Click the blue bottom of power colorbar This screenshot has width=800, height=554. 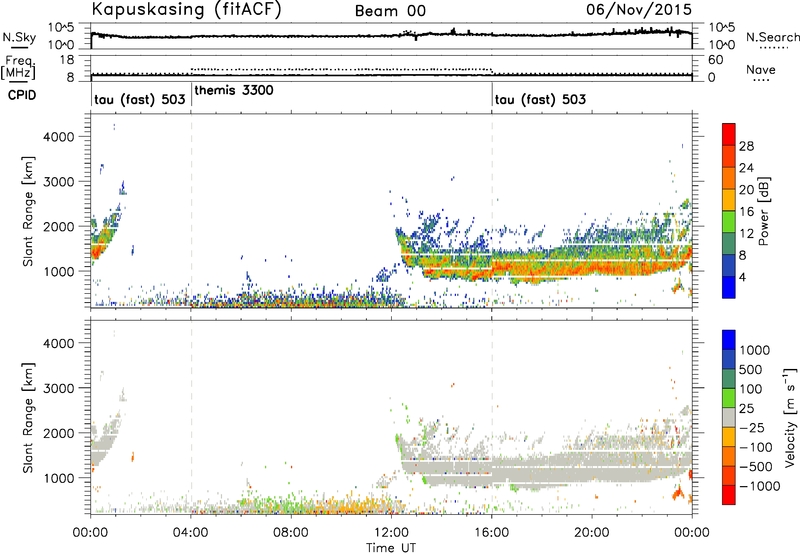tap(729, 289)
